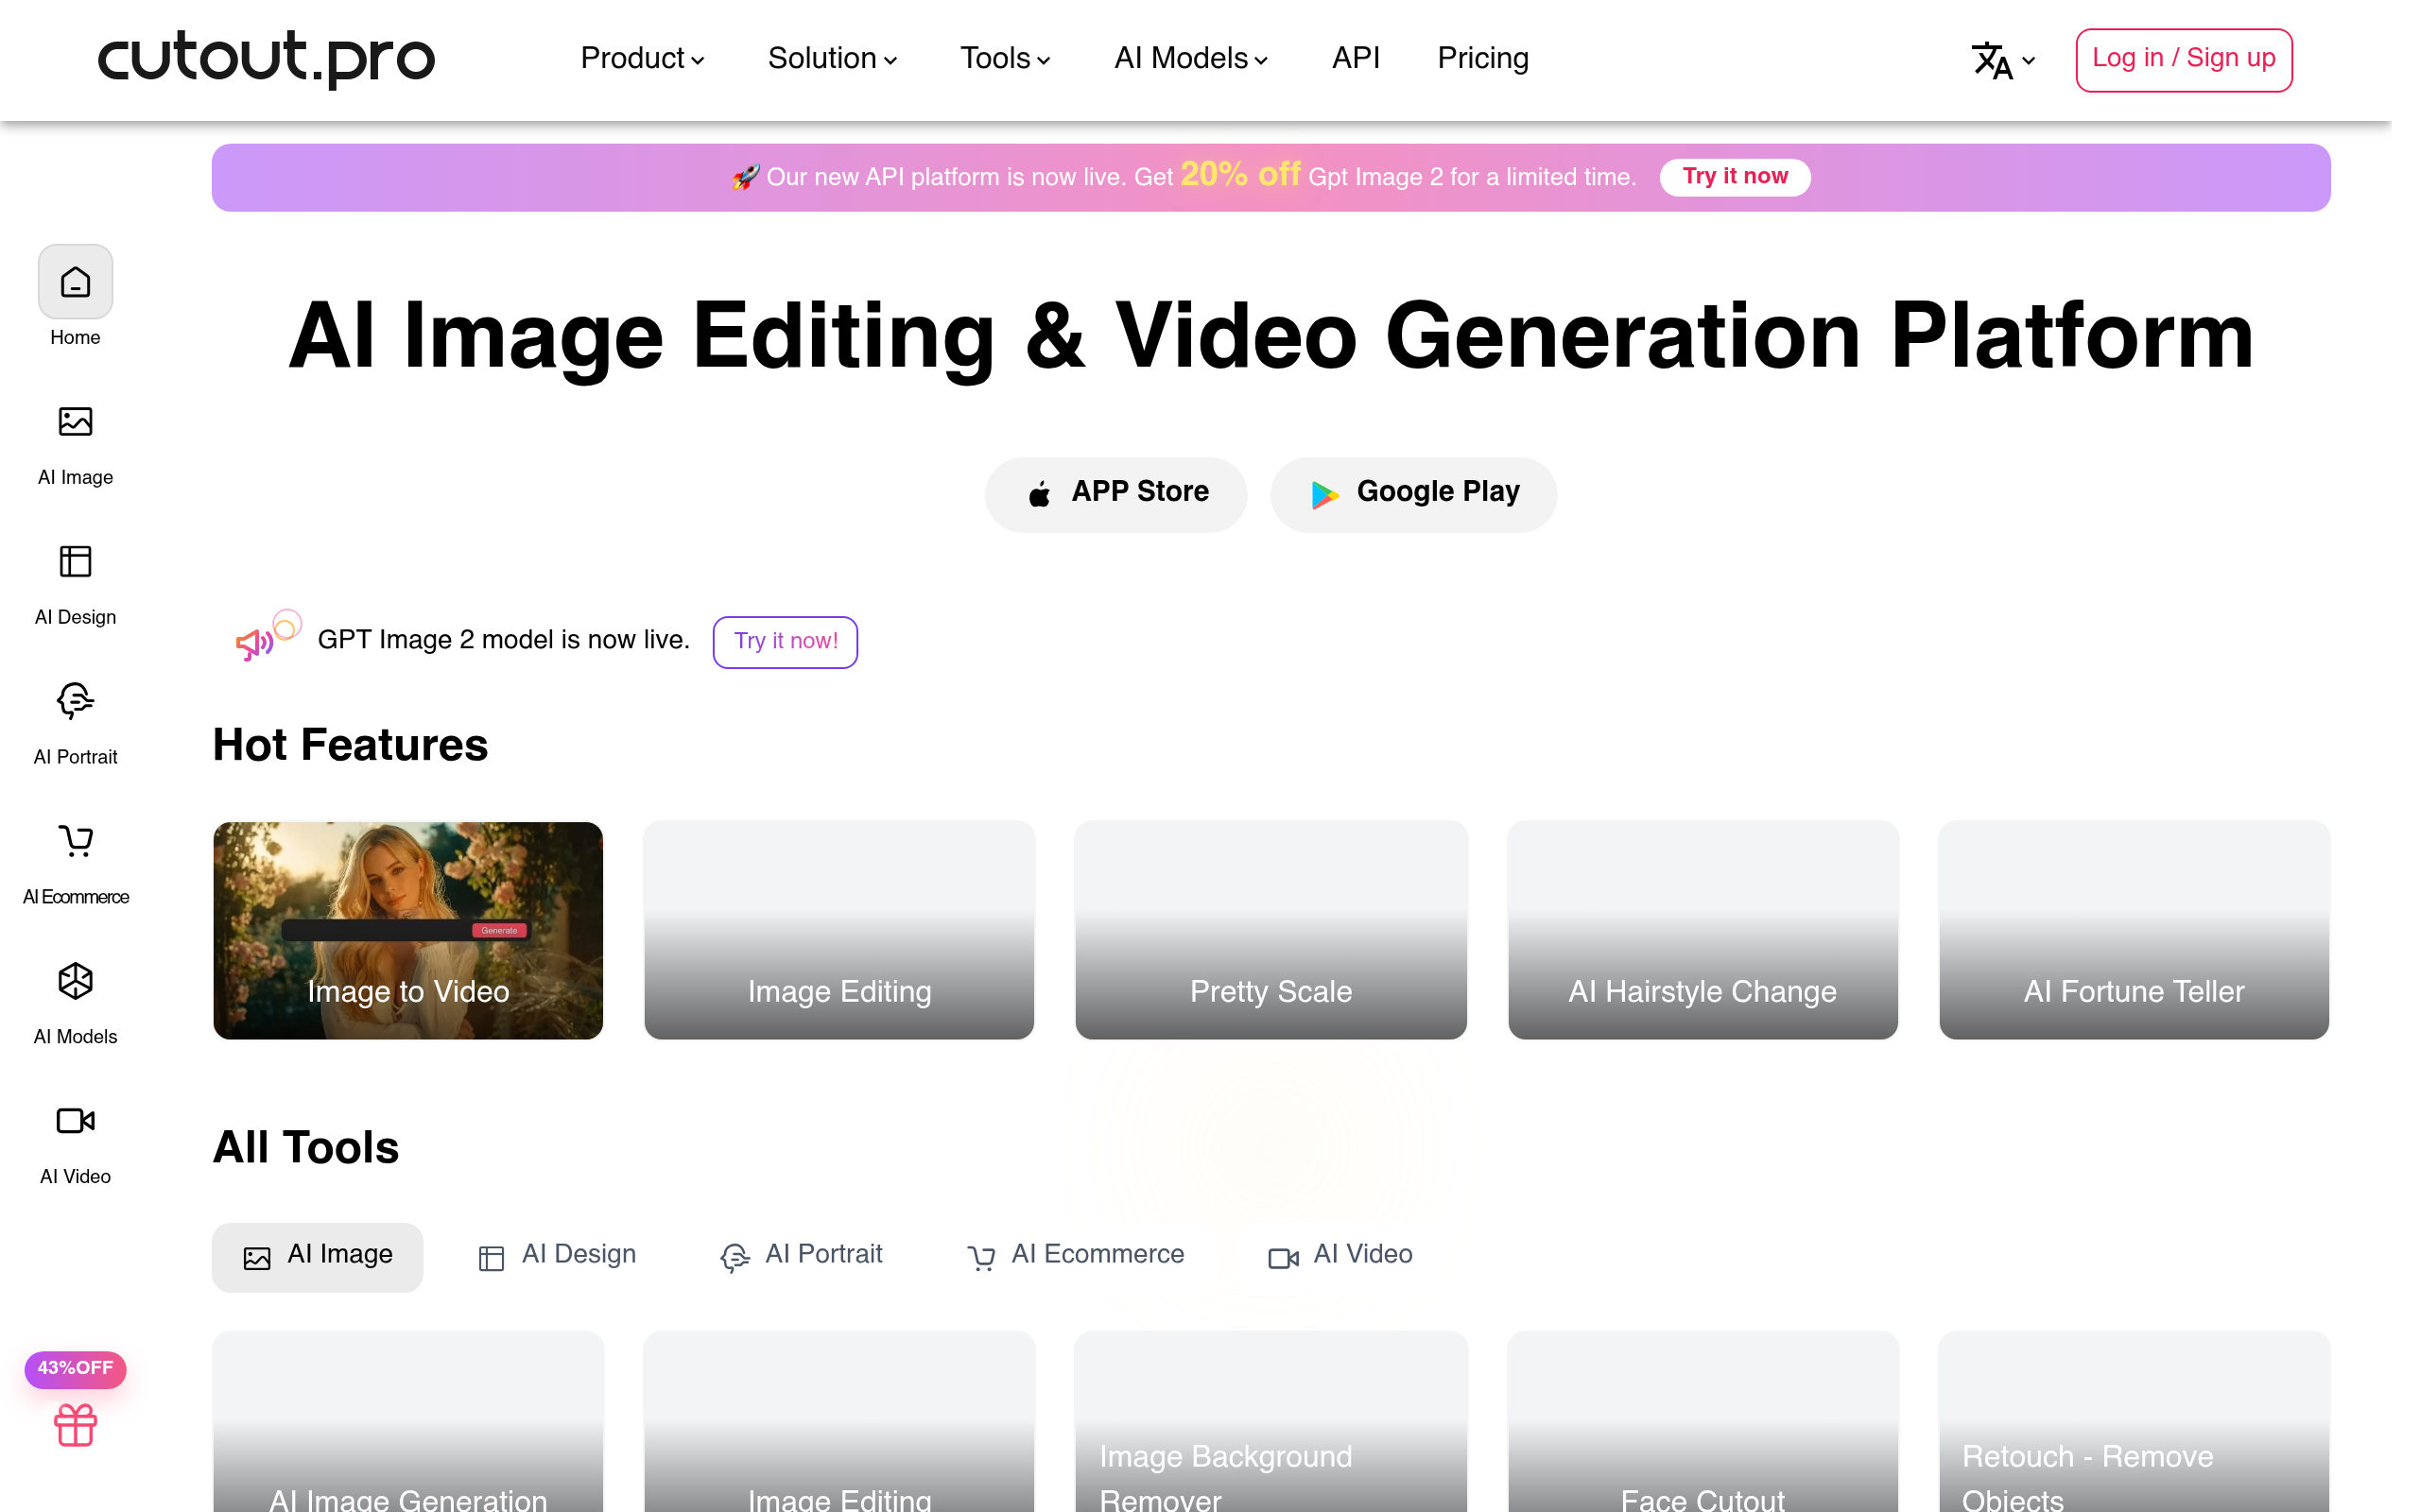This screenshot has width=2420, height=1512.
Task: Click the megaphone announcement icon
Action: point(255,643)
